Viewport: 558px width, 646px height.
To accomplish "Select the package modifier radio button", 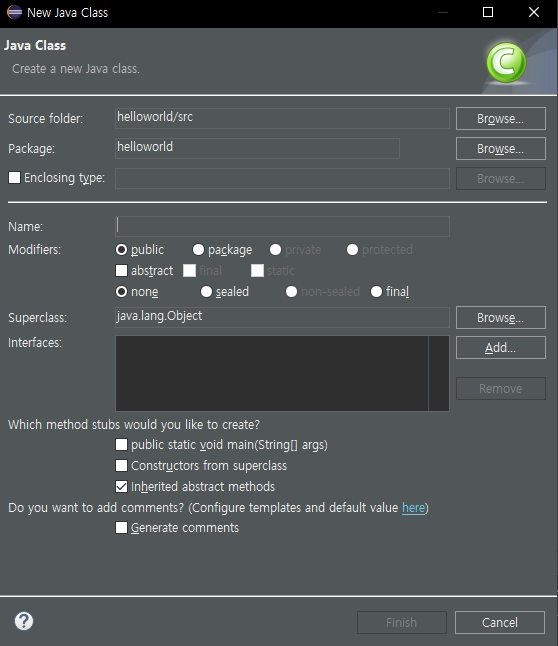I will click(198, 250).
